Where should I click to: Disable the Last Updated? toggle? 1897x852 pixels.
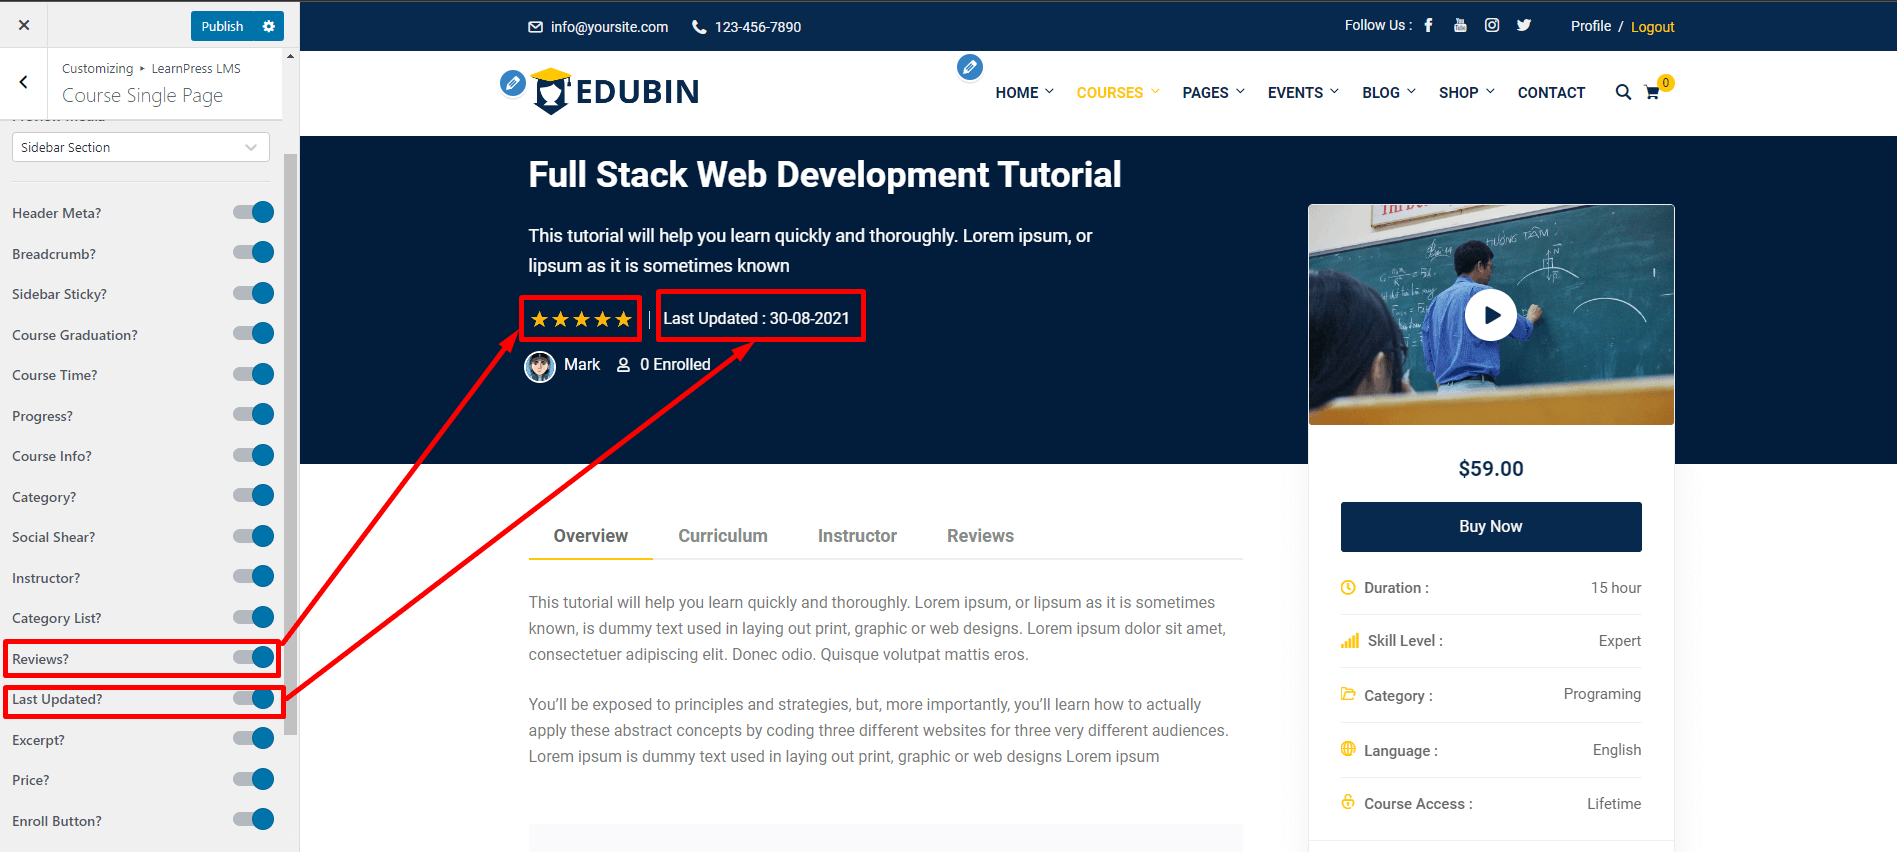pyautogui.click(x=254, y=699)
